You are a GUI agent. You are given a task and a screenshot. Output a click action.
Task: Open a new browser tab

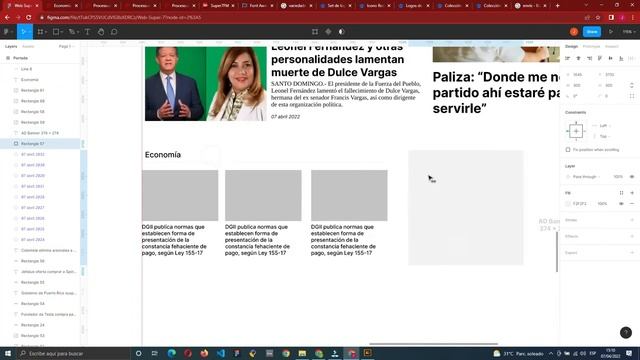click(558, 6)
